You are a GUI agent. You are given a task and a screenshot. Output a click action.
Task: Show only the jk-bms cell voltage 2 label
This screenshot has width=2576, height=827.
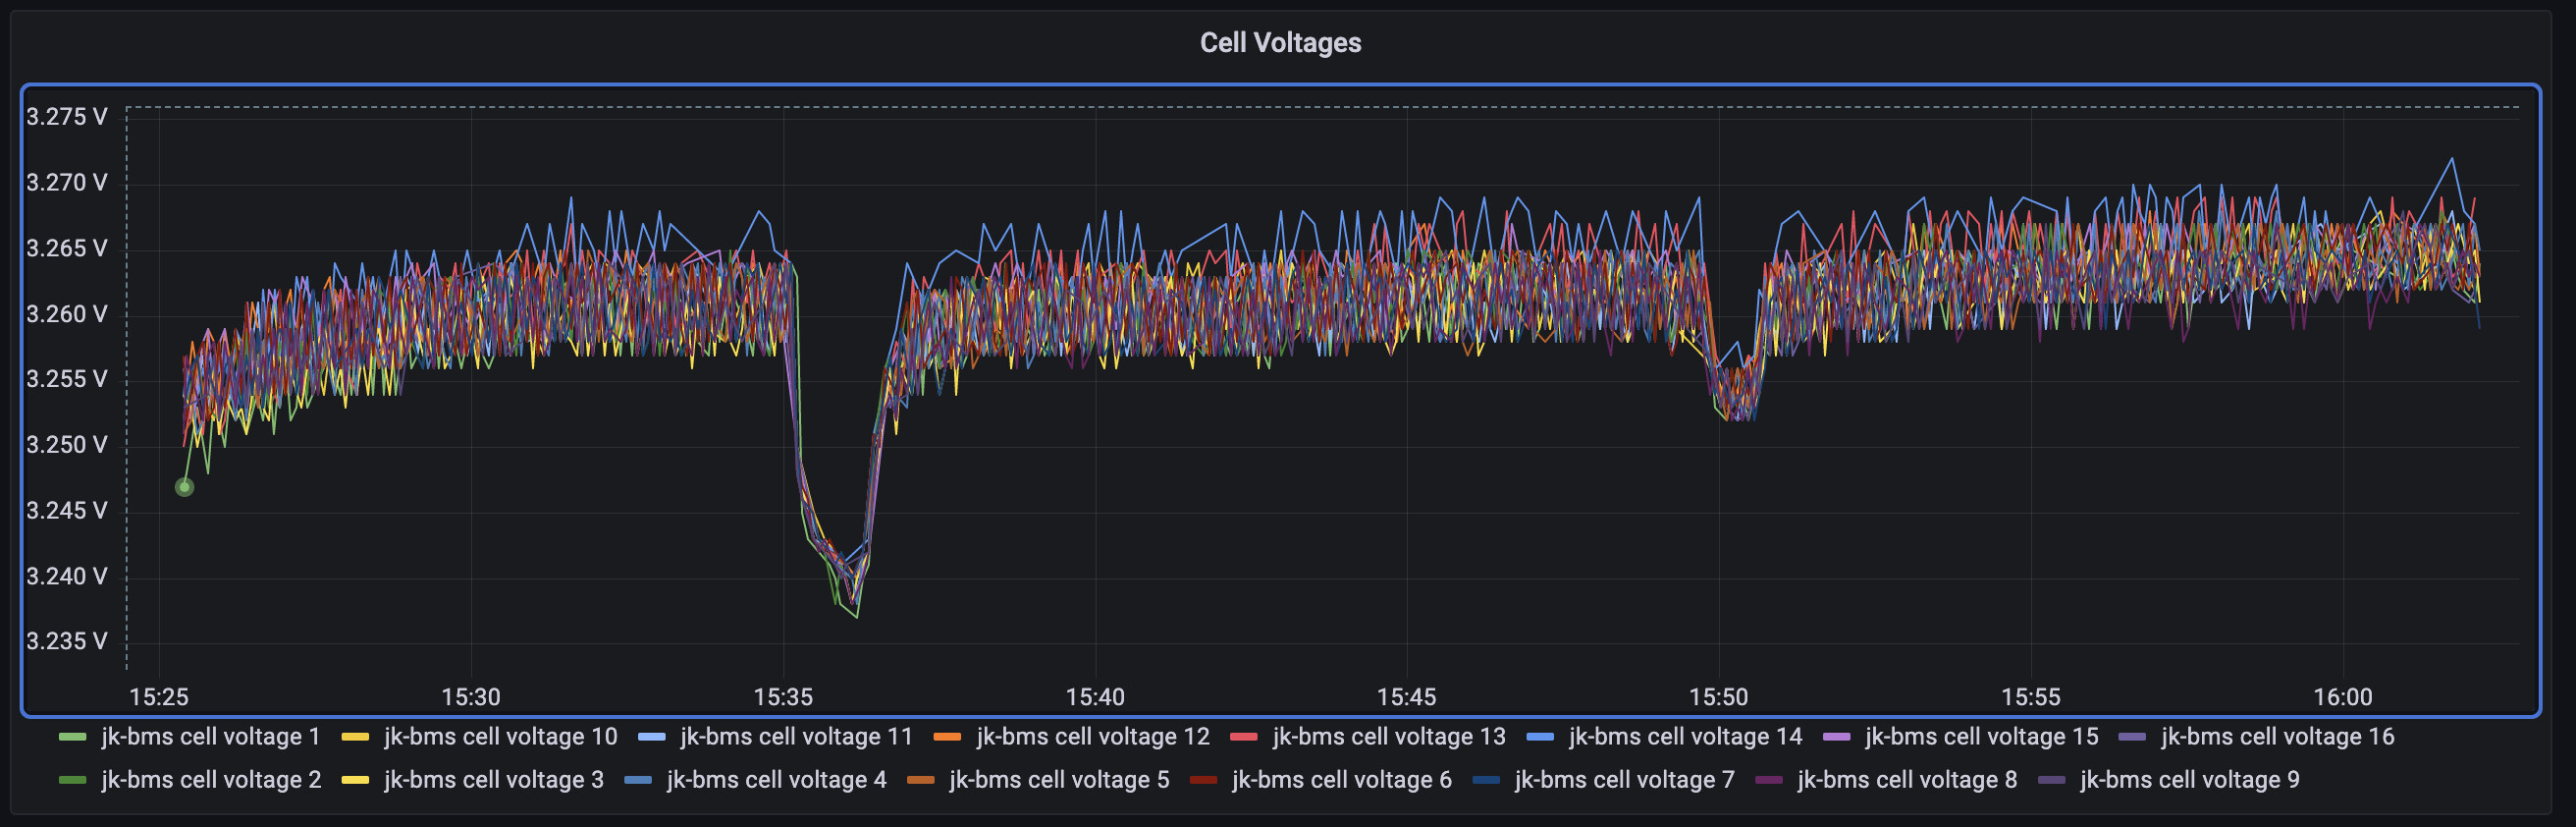click(x=211, y=780)
